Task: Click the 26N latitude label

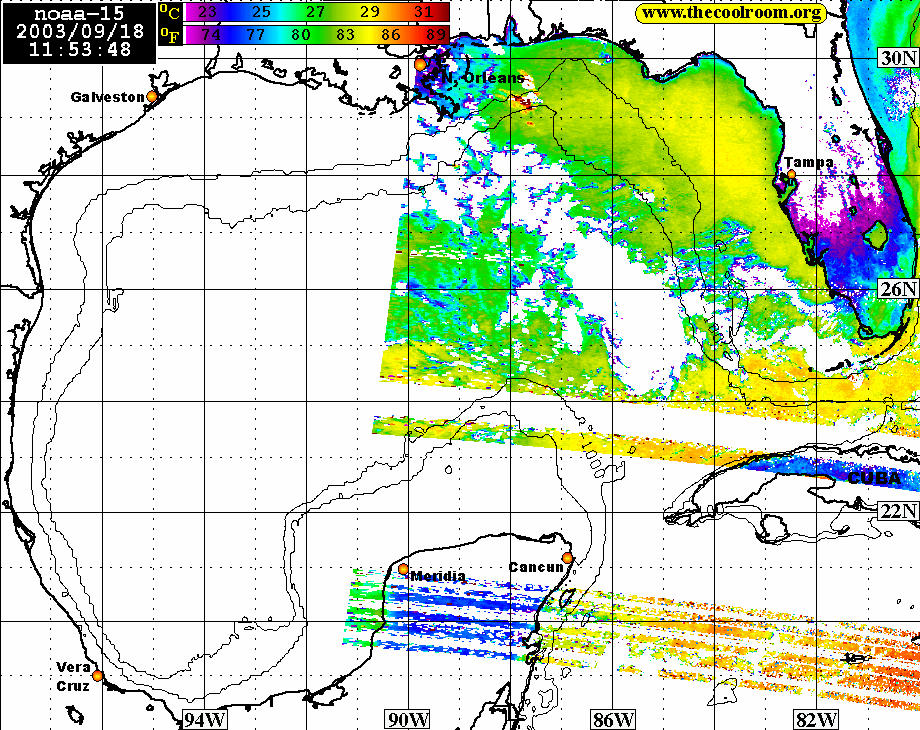Action: point(898,288)
